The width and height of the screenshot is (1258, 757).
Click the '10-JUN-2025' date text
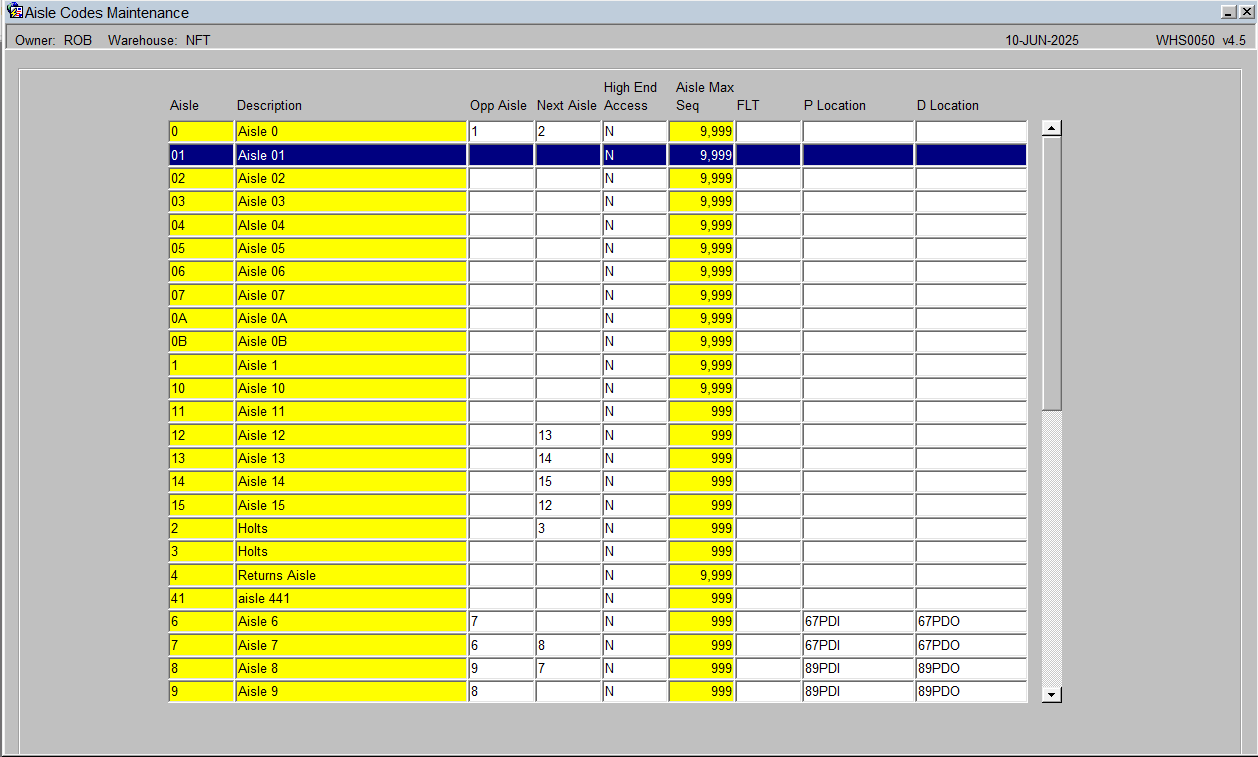pos(1042,41)
